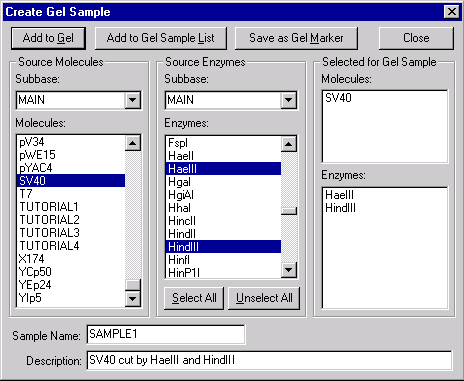The height and width of the screenshot is (381, 464).
Task: Click the Select All enzymes button
Action: pyautogui.click(x=194, y=298)
